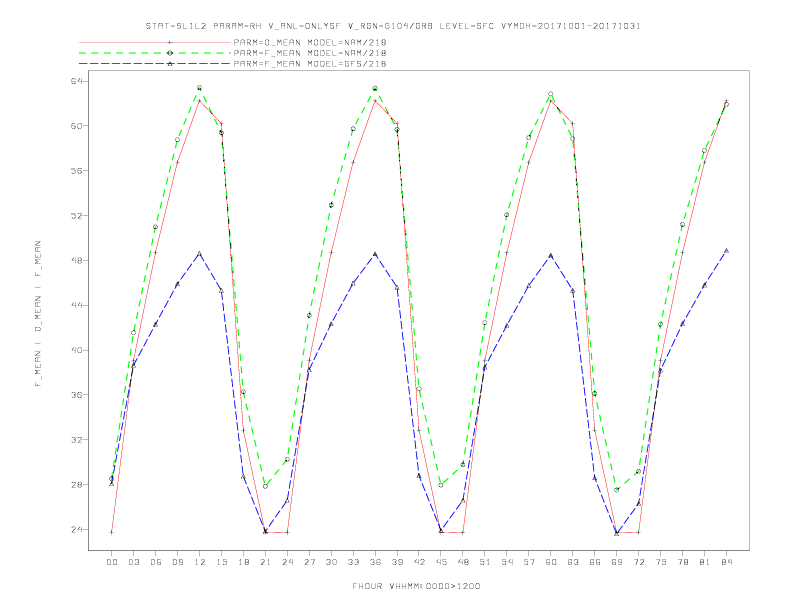792x612 pixels.
Task: Click x-axis tick label 27
Action: coord(309,562)
